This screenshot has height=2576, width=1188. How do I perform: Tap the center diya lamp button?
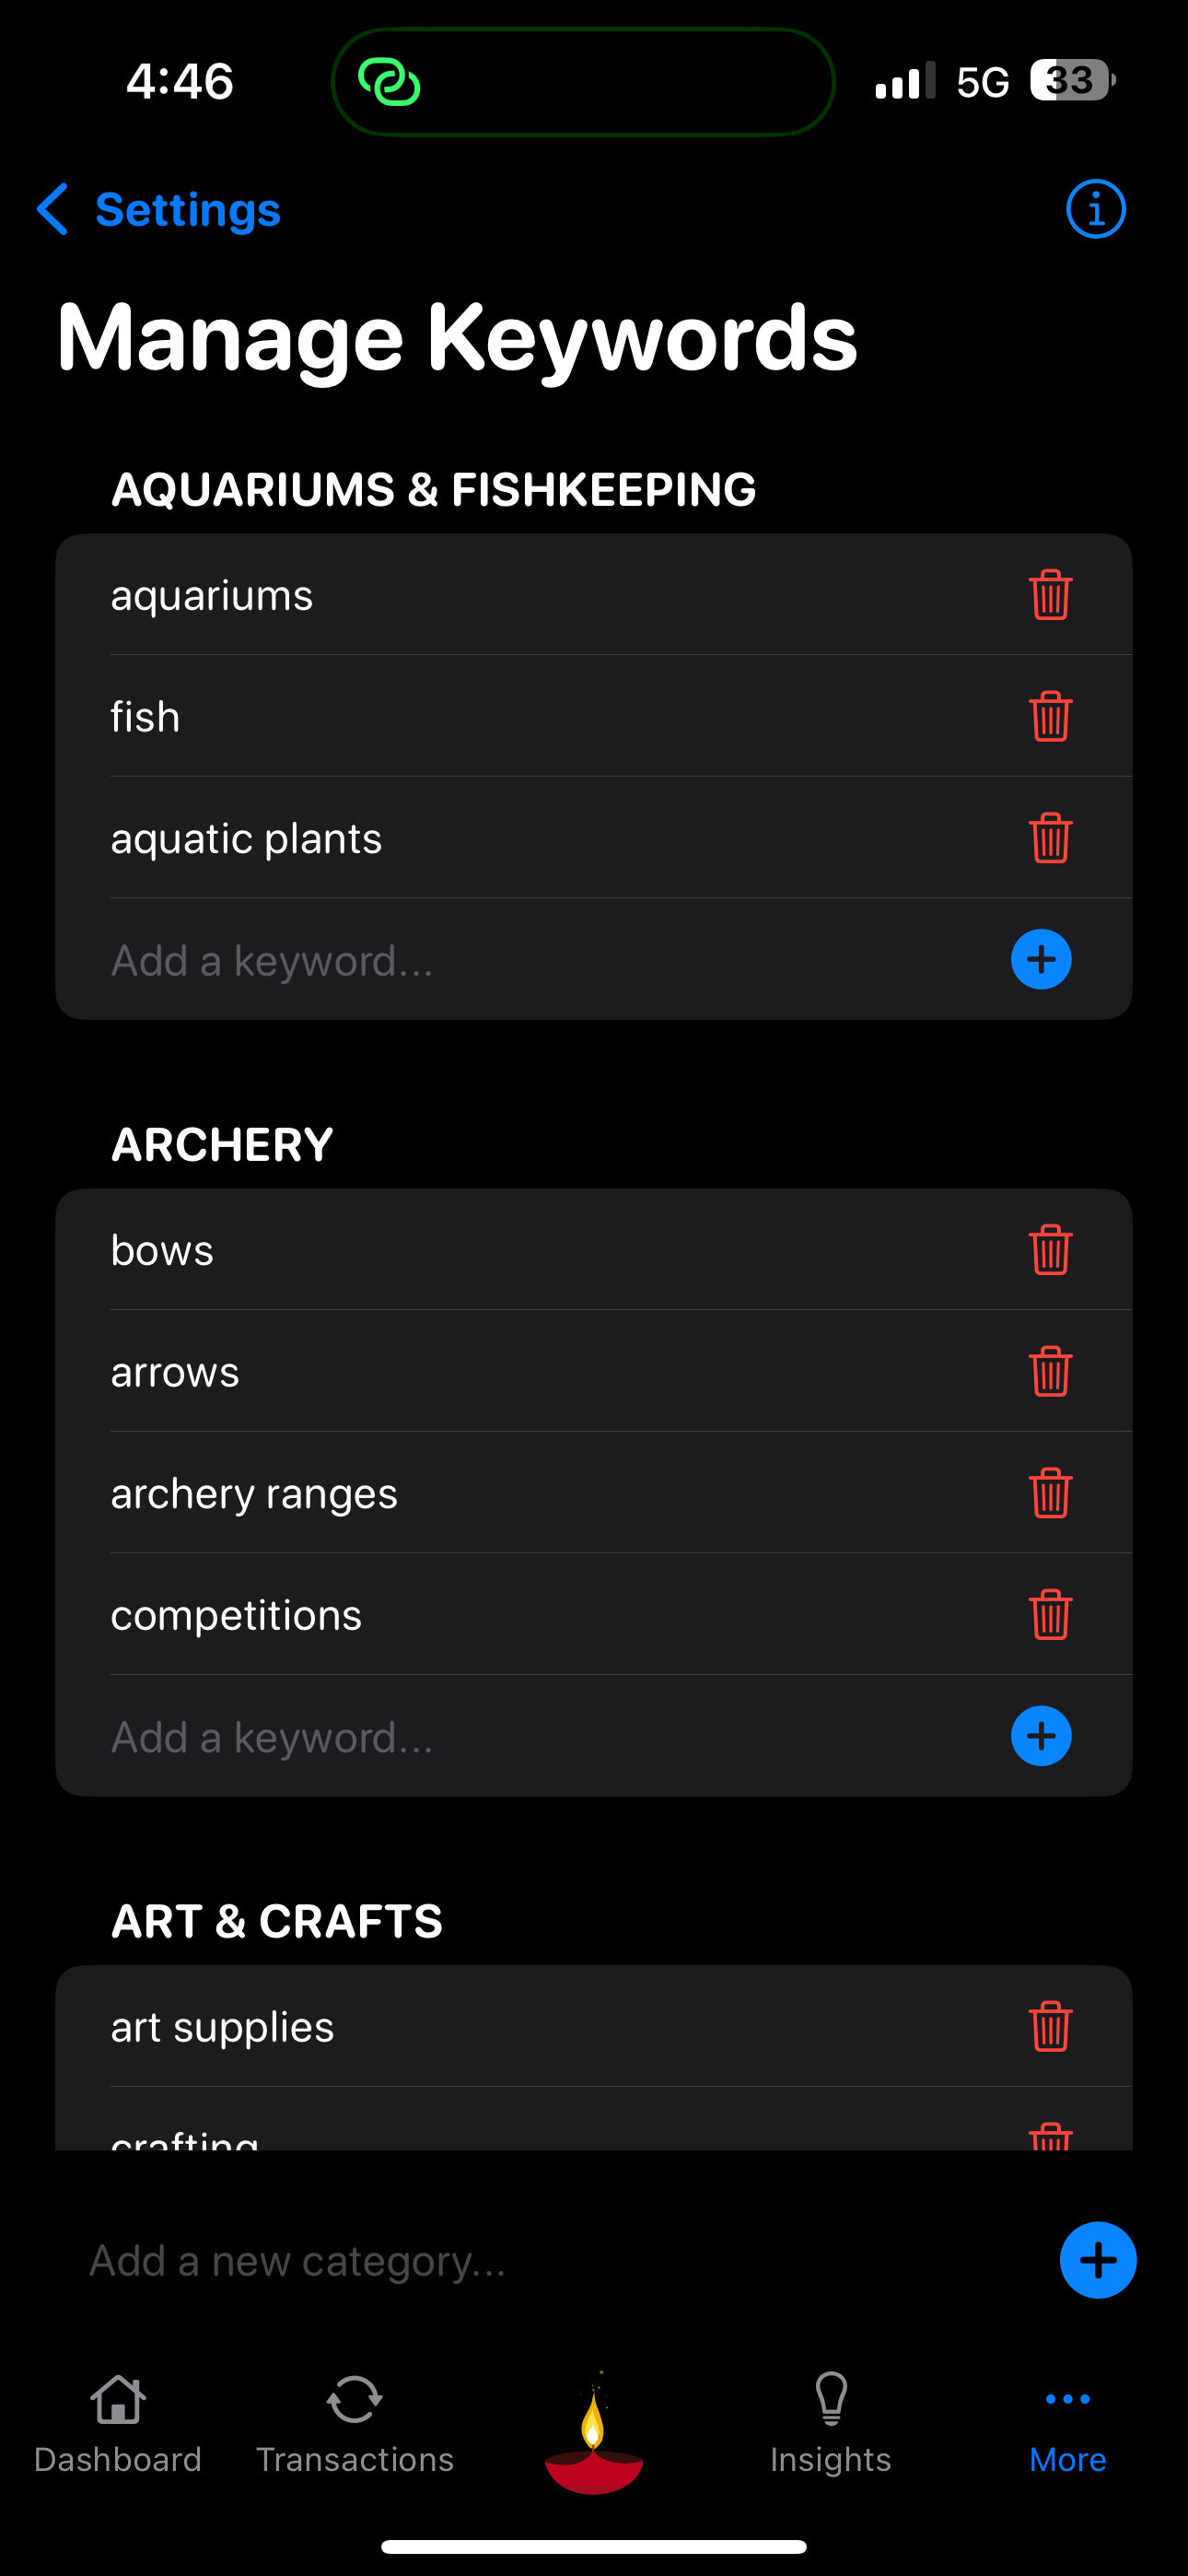point(593,2434)
